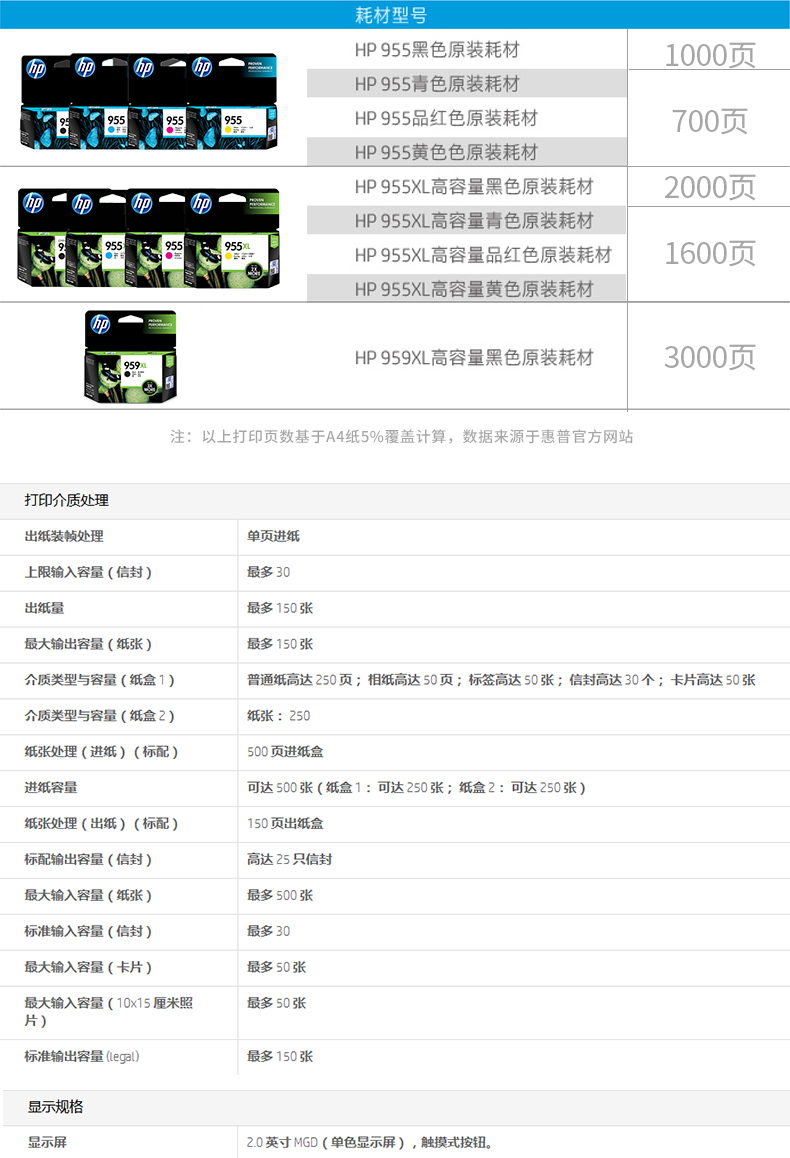Click the 单页进纸 value
Viewport: 790px width, 1158px height.
click(273, 536)
